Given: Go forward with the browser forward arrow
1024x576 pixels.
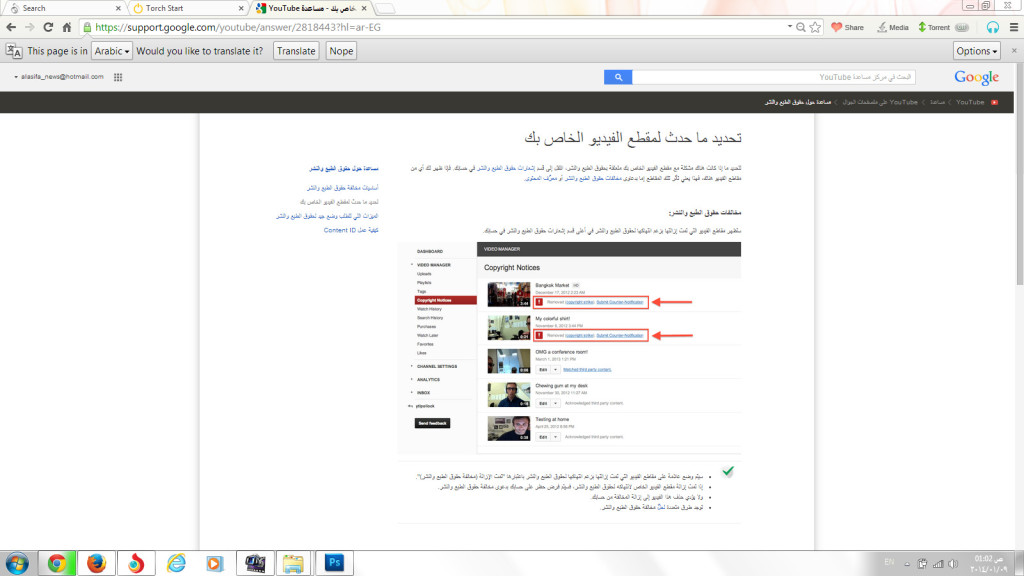Looking at the screenshot, I should [29, 27].
